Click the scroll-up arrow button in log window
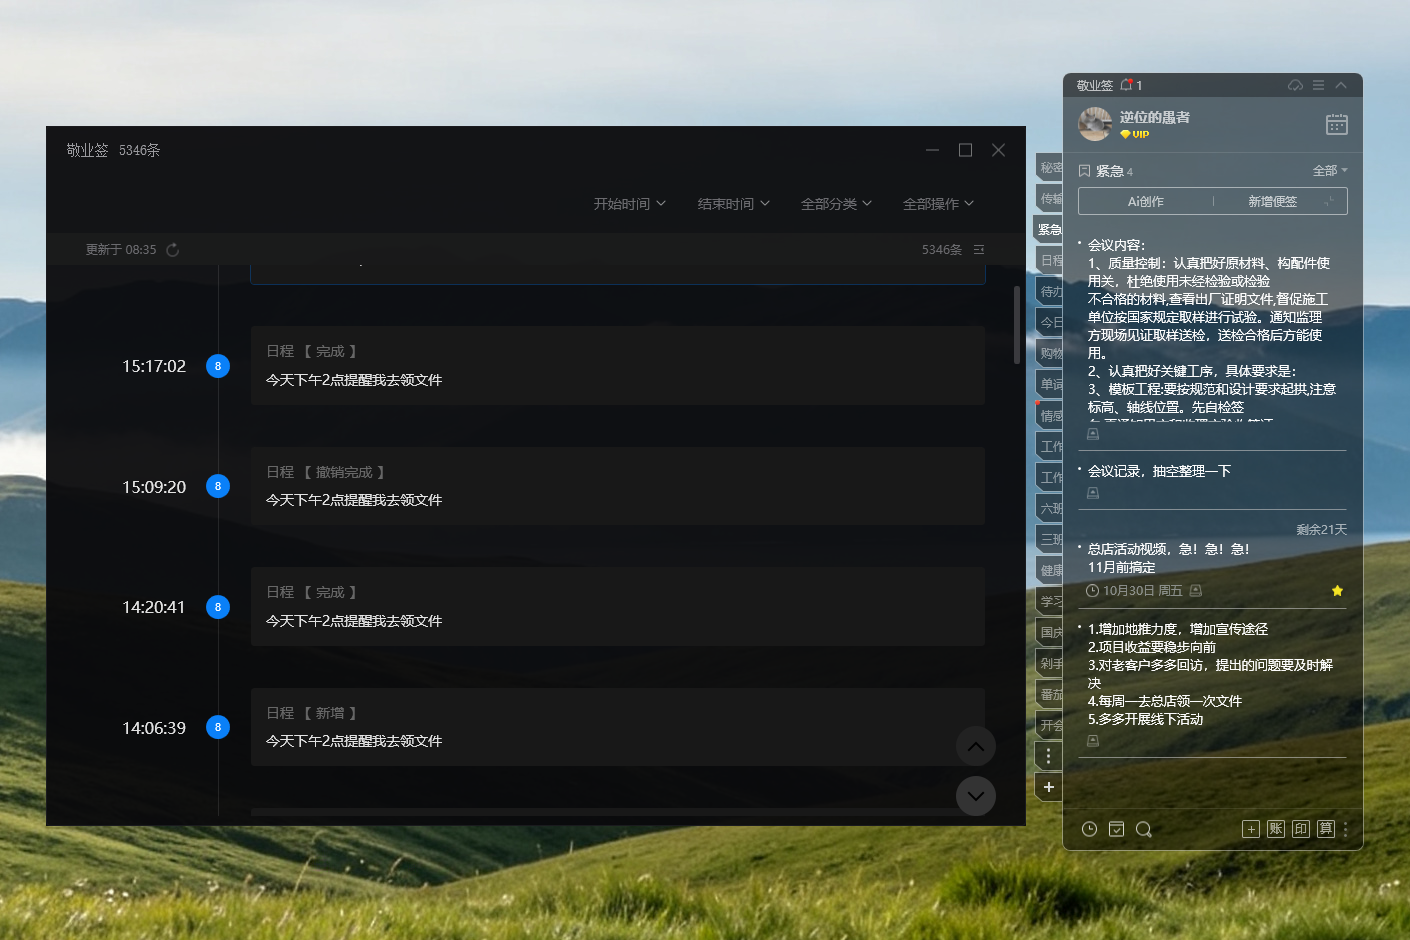 [x=976, y=746]
